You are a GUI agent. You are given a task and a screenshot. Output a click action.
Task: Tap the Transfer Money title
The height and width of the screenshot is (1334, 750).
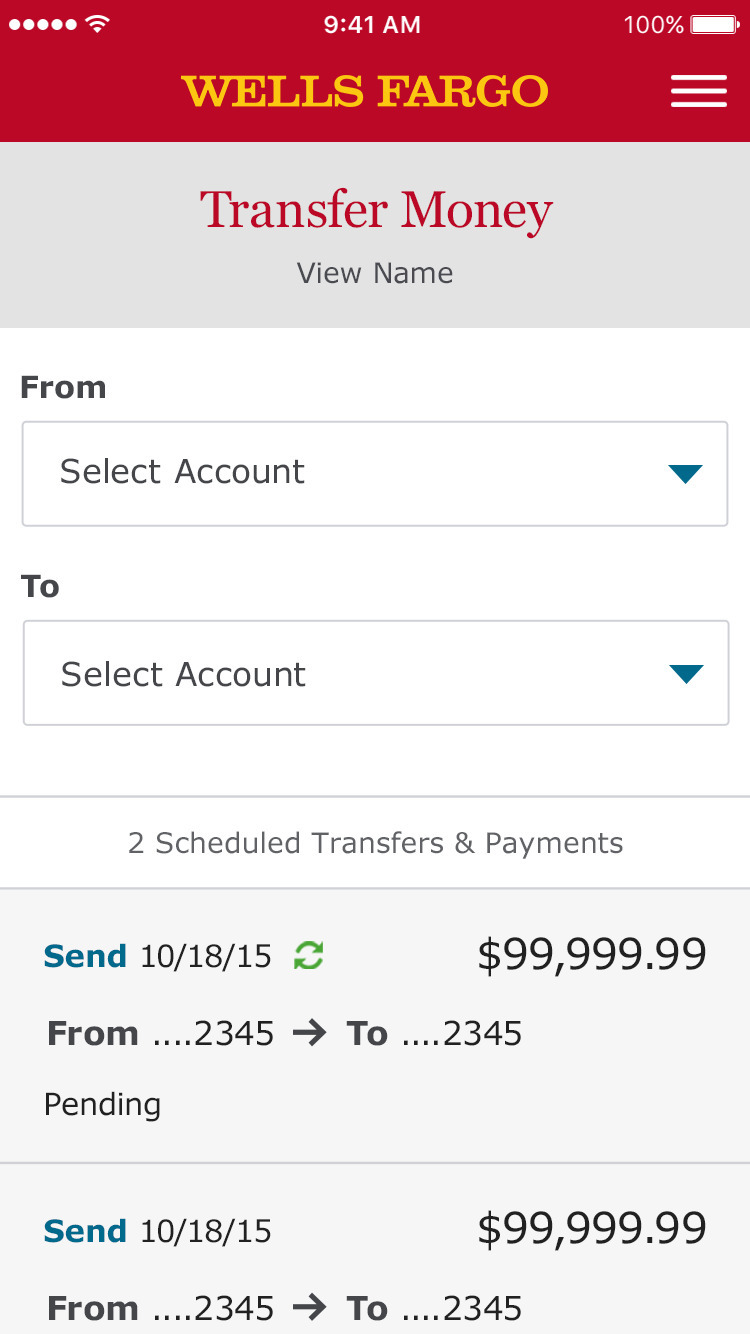pos(376,210)
